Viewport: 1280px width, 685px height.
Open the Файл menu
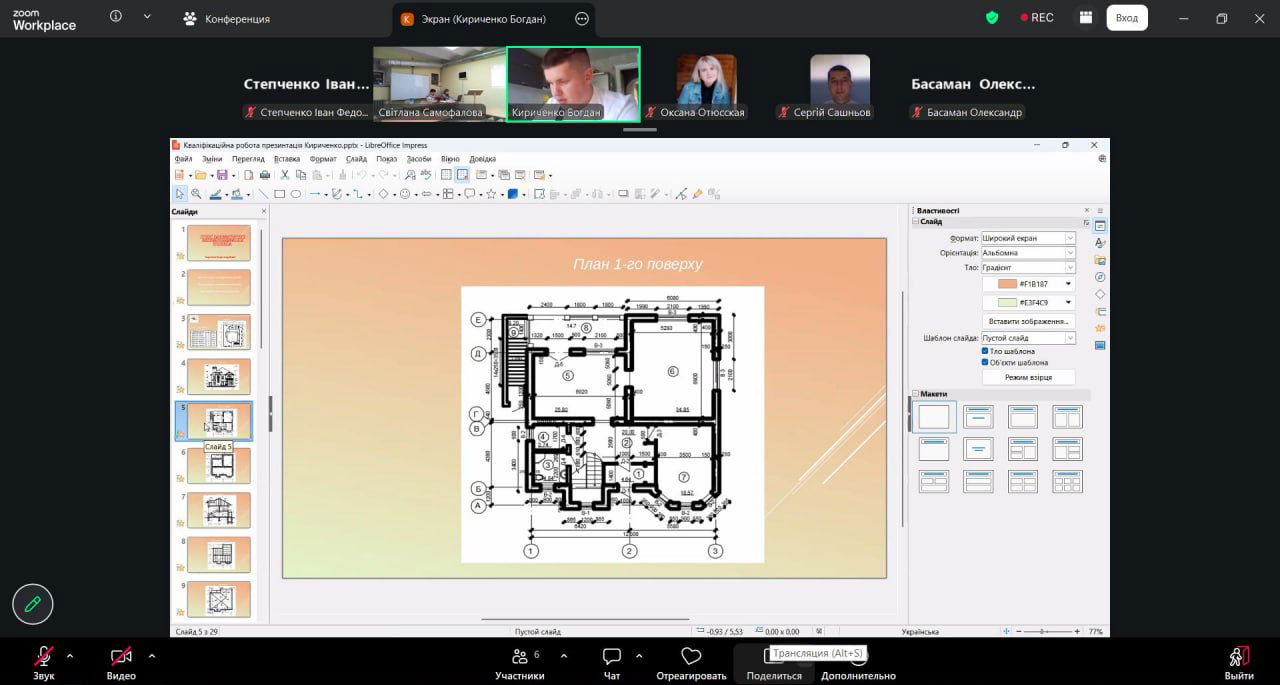coord(183,158)
